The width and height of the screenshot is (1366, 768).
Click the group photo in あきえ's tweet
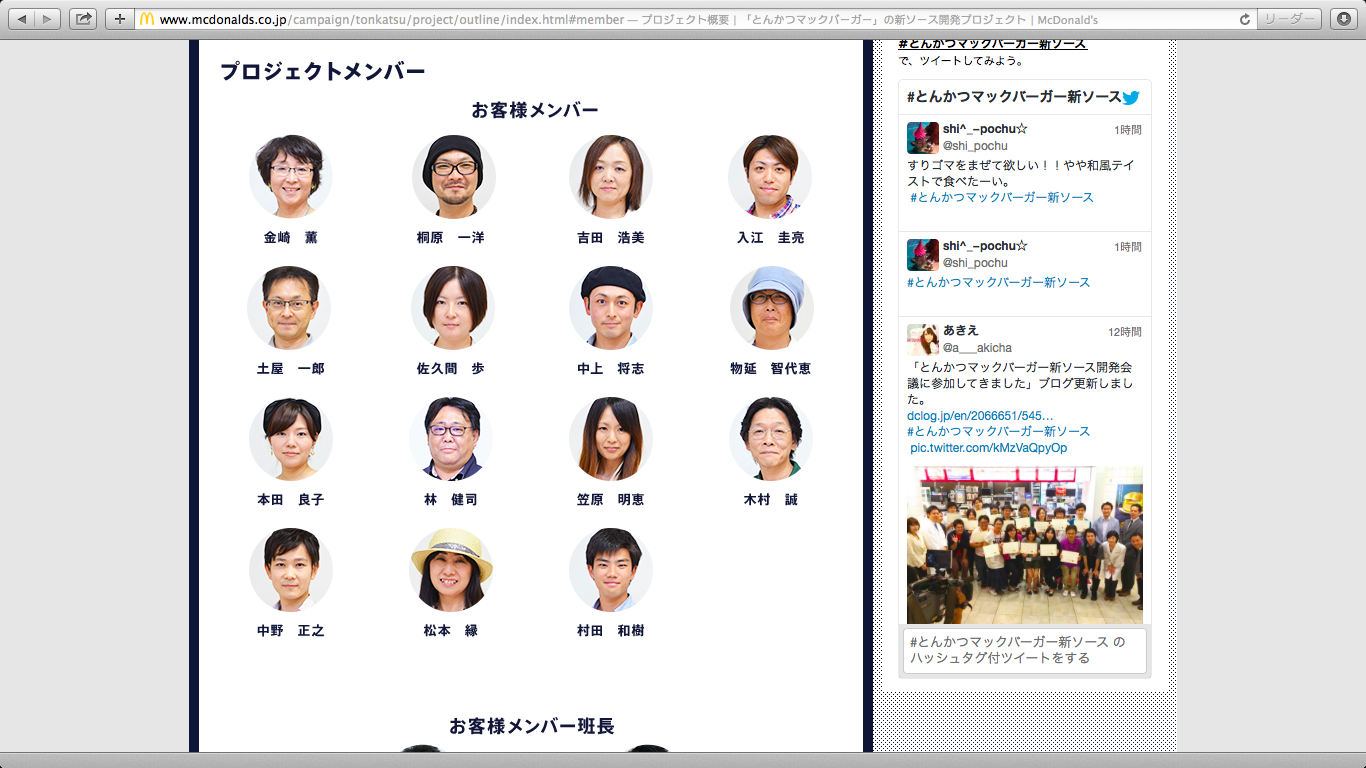tap(1025, 545)
